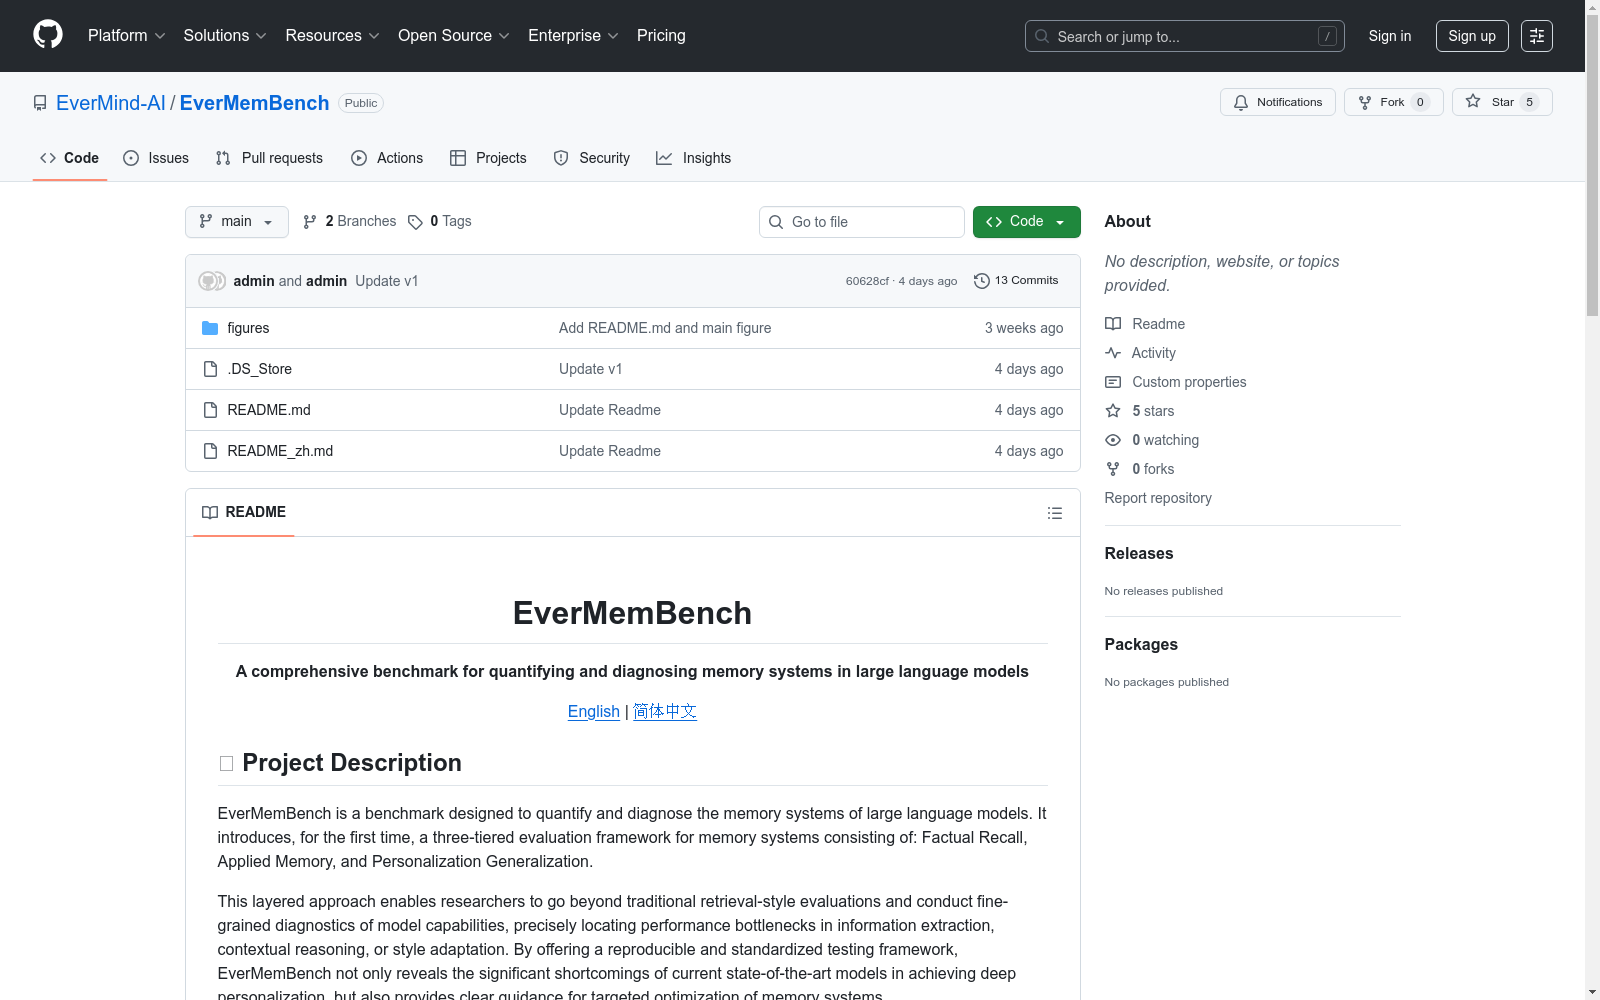The height and width of the screenshot is (1000, 1600).
Task: Click the vertical page scrollbar
Action: click(x=1592, y=165)
